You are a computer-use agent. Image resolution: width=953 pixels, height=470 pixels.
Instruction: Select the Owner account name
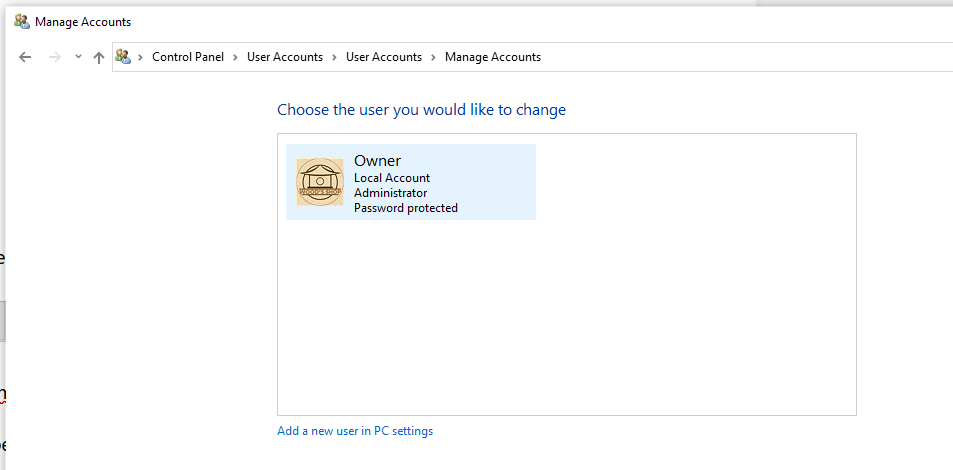pos(377,161)
